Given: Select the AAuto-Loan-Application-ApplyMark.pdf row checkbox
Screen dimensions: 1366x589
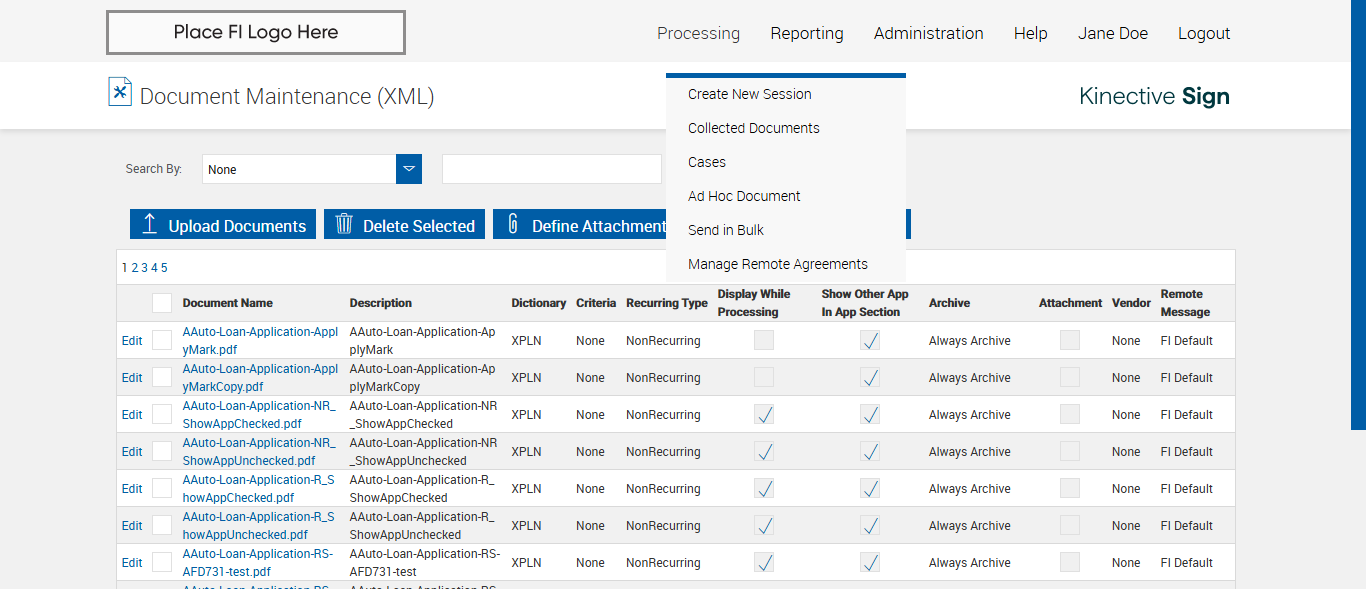Looking at the screenshot, I should pyautogui.click(x=162, y=341).
